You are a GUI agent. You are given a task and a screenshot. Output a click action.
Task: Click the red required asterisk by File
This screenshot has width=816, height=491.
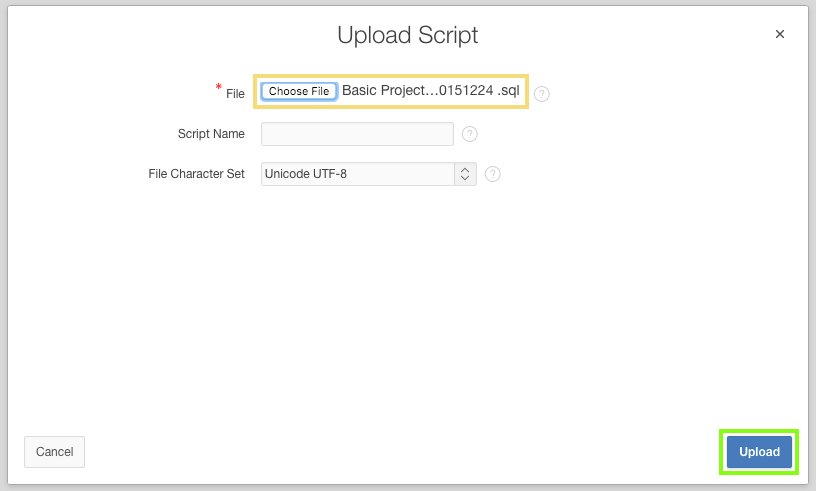coord(219,89)
